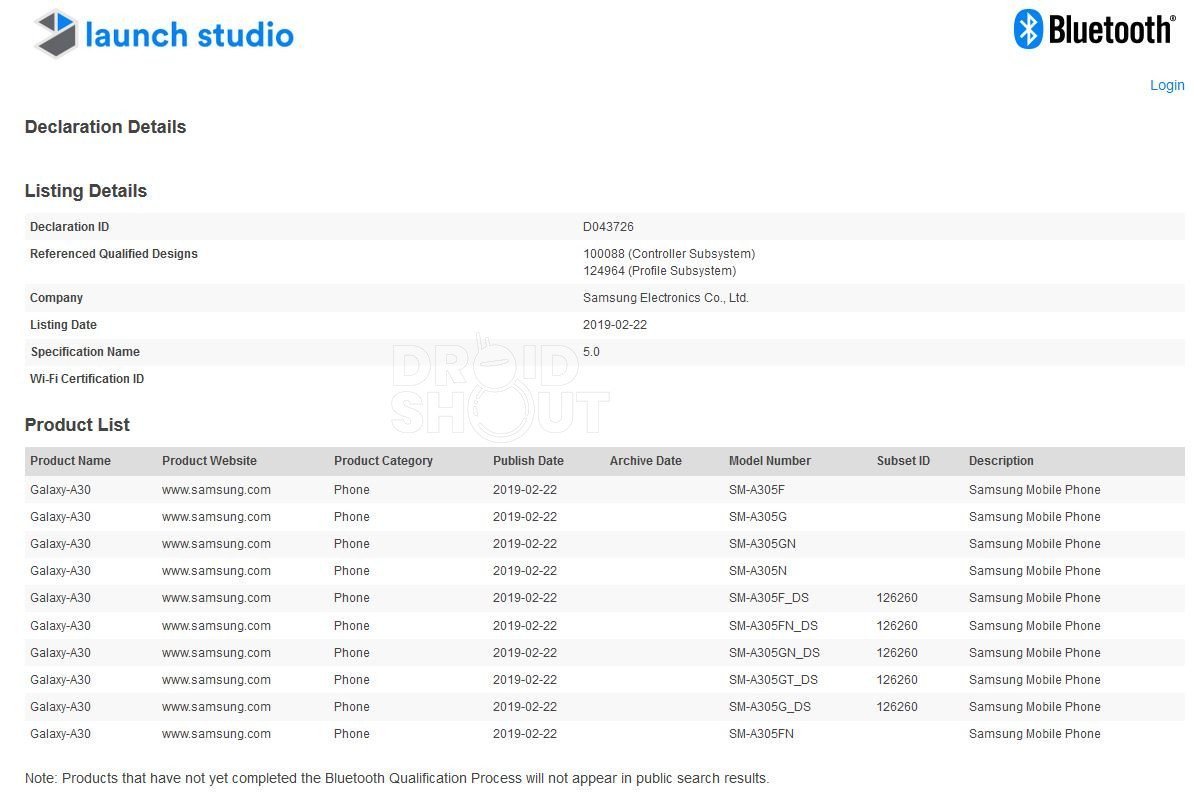1198x799 pixels.
Task: Select the Declaration Details heading
Action: (x=105, y=127)
